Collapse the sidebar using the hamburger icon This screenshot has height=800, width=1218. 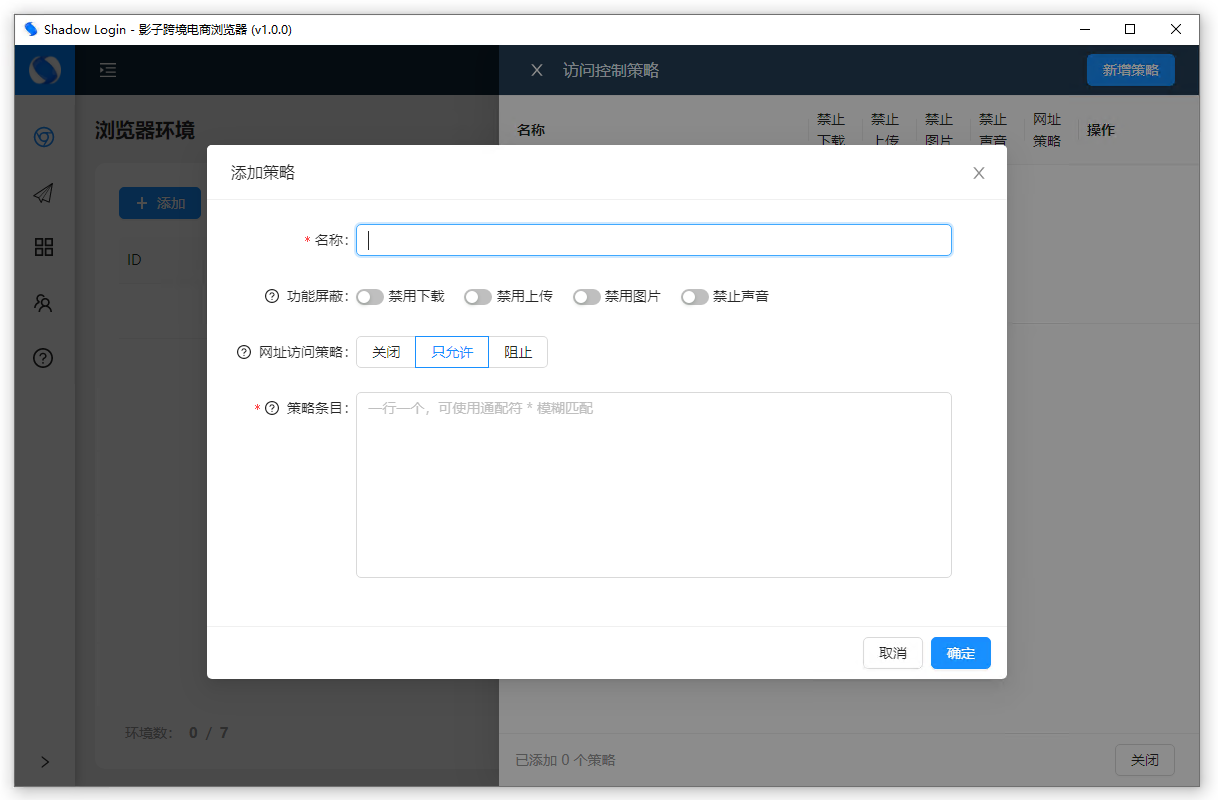107,70
